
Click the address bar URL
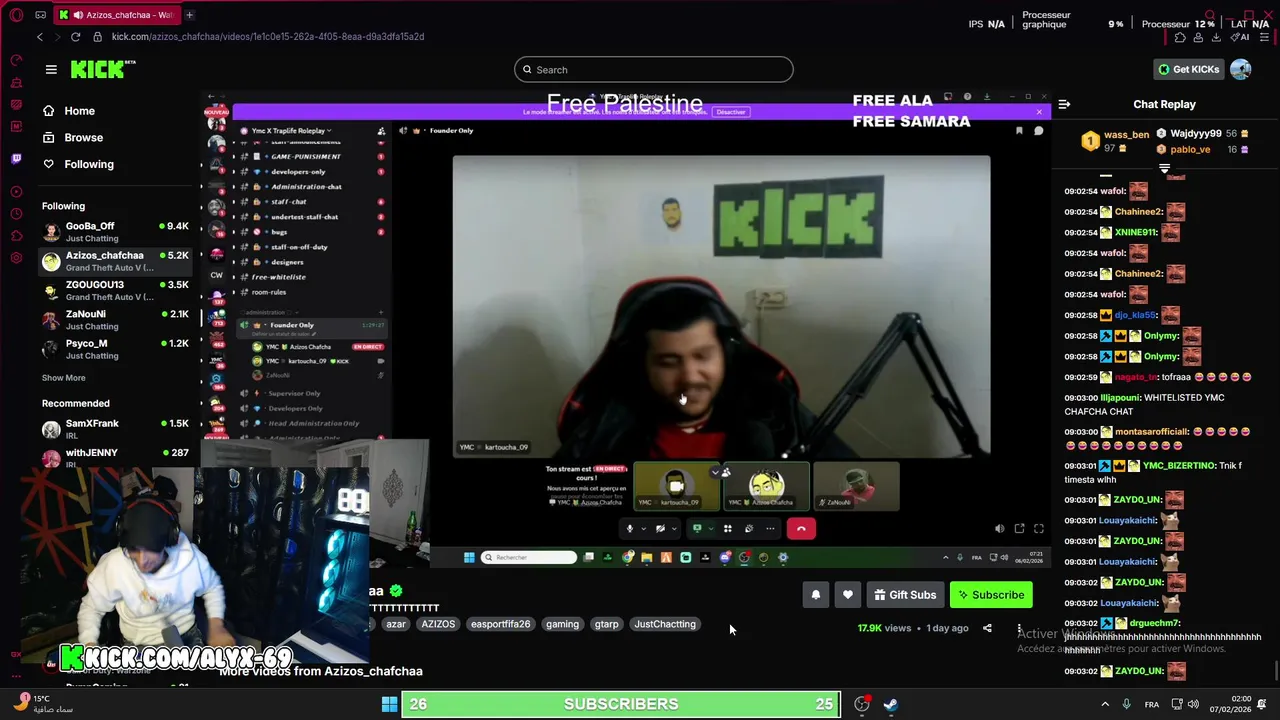[x=268, y=37]
